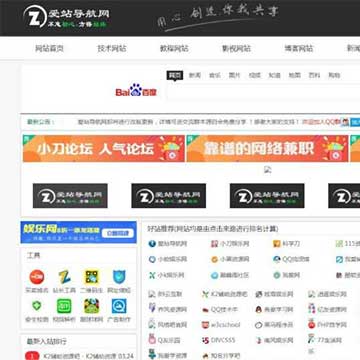Viewport: 360px width, 360px height.
Task: Open the 广告制作 blue tool icon
Action: [119, 306]
